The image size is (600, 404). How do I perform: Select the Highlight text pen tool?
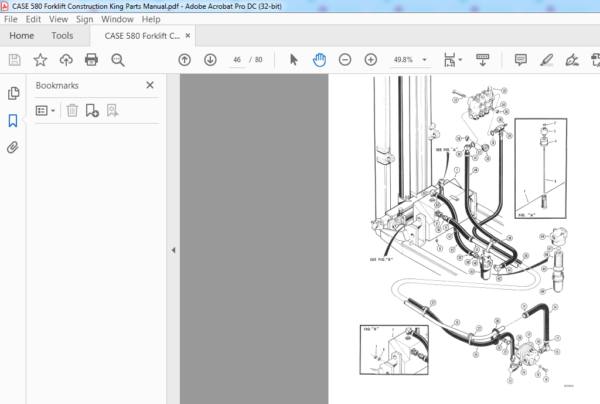tap(546, 60)
